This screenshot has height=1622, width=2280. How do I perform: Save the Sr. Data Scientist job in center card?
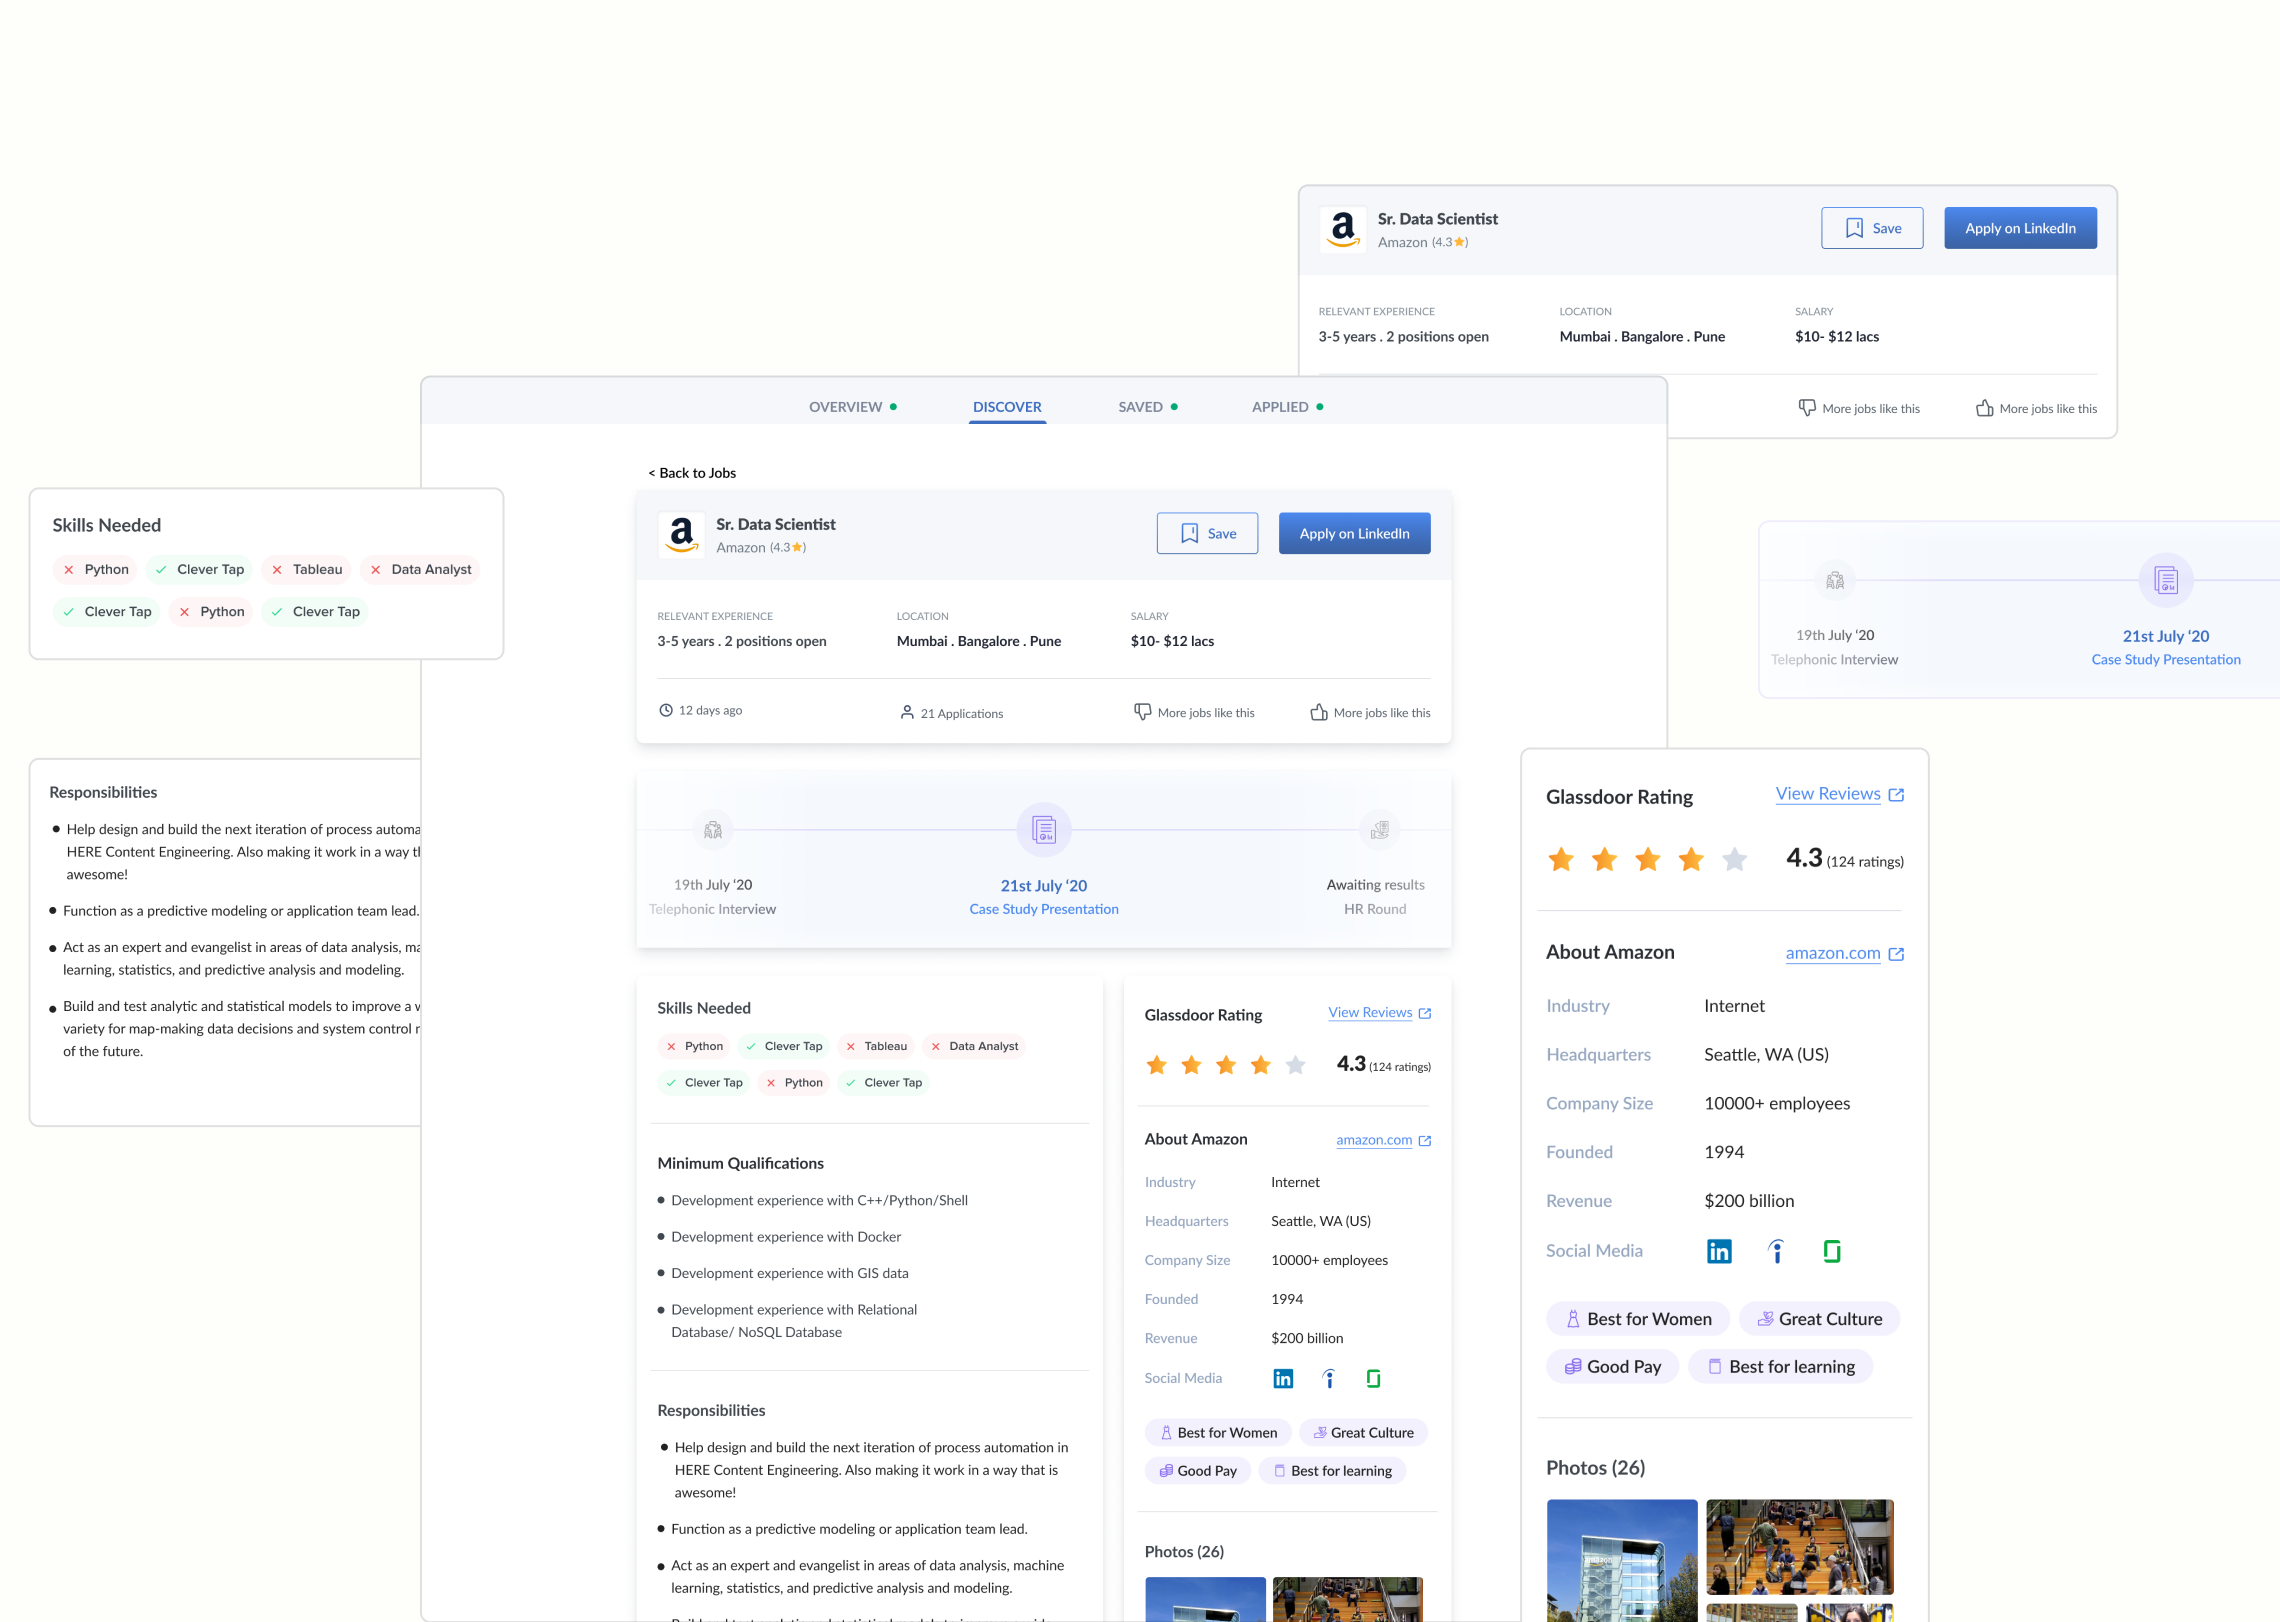coord(1207,534)
